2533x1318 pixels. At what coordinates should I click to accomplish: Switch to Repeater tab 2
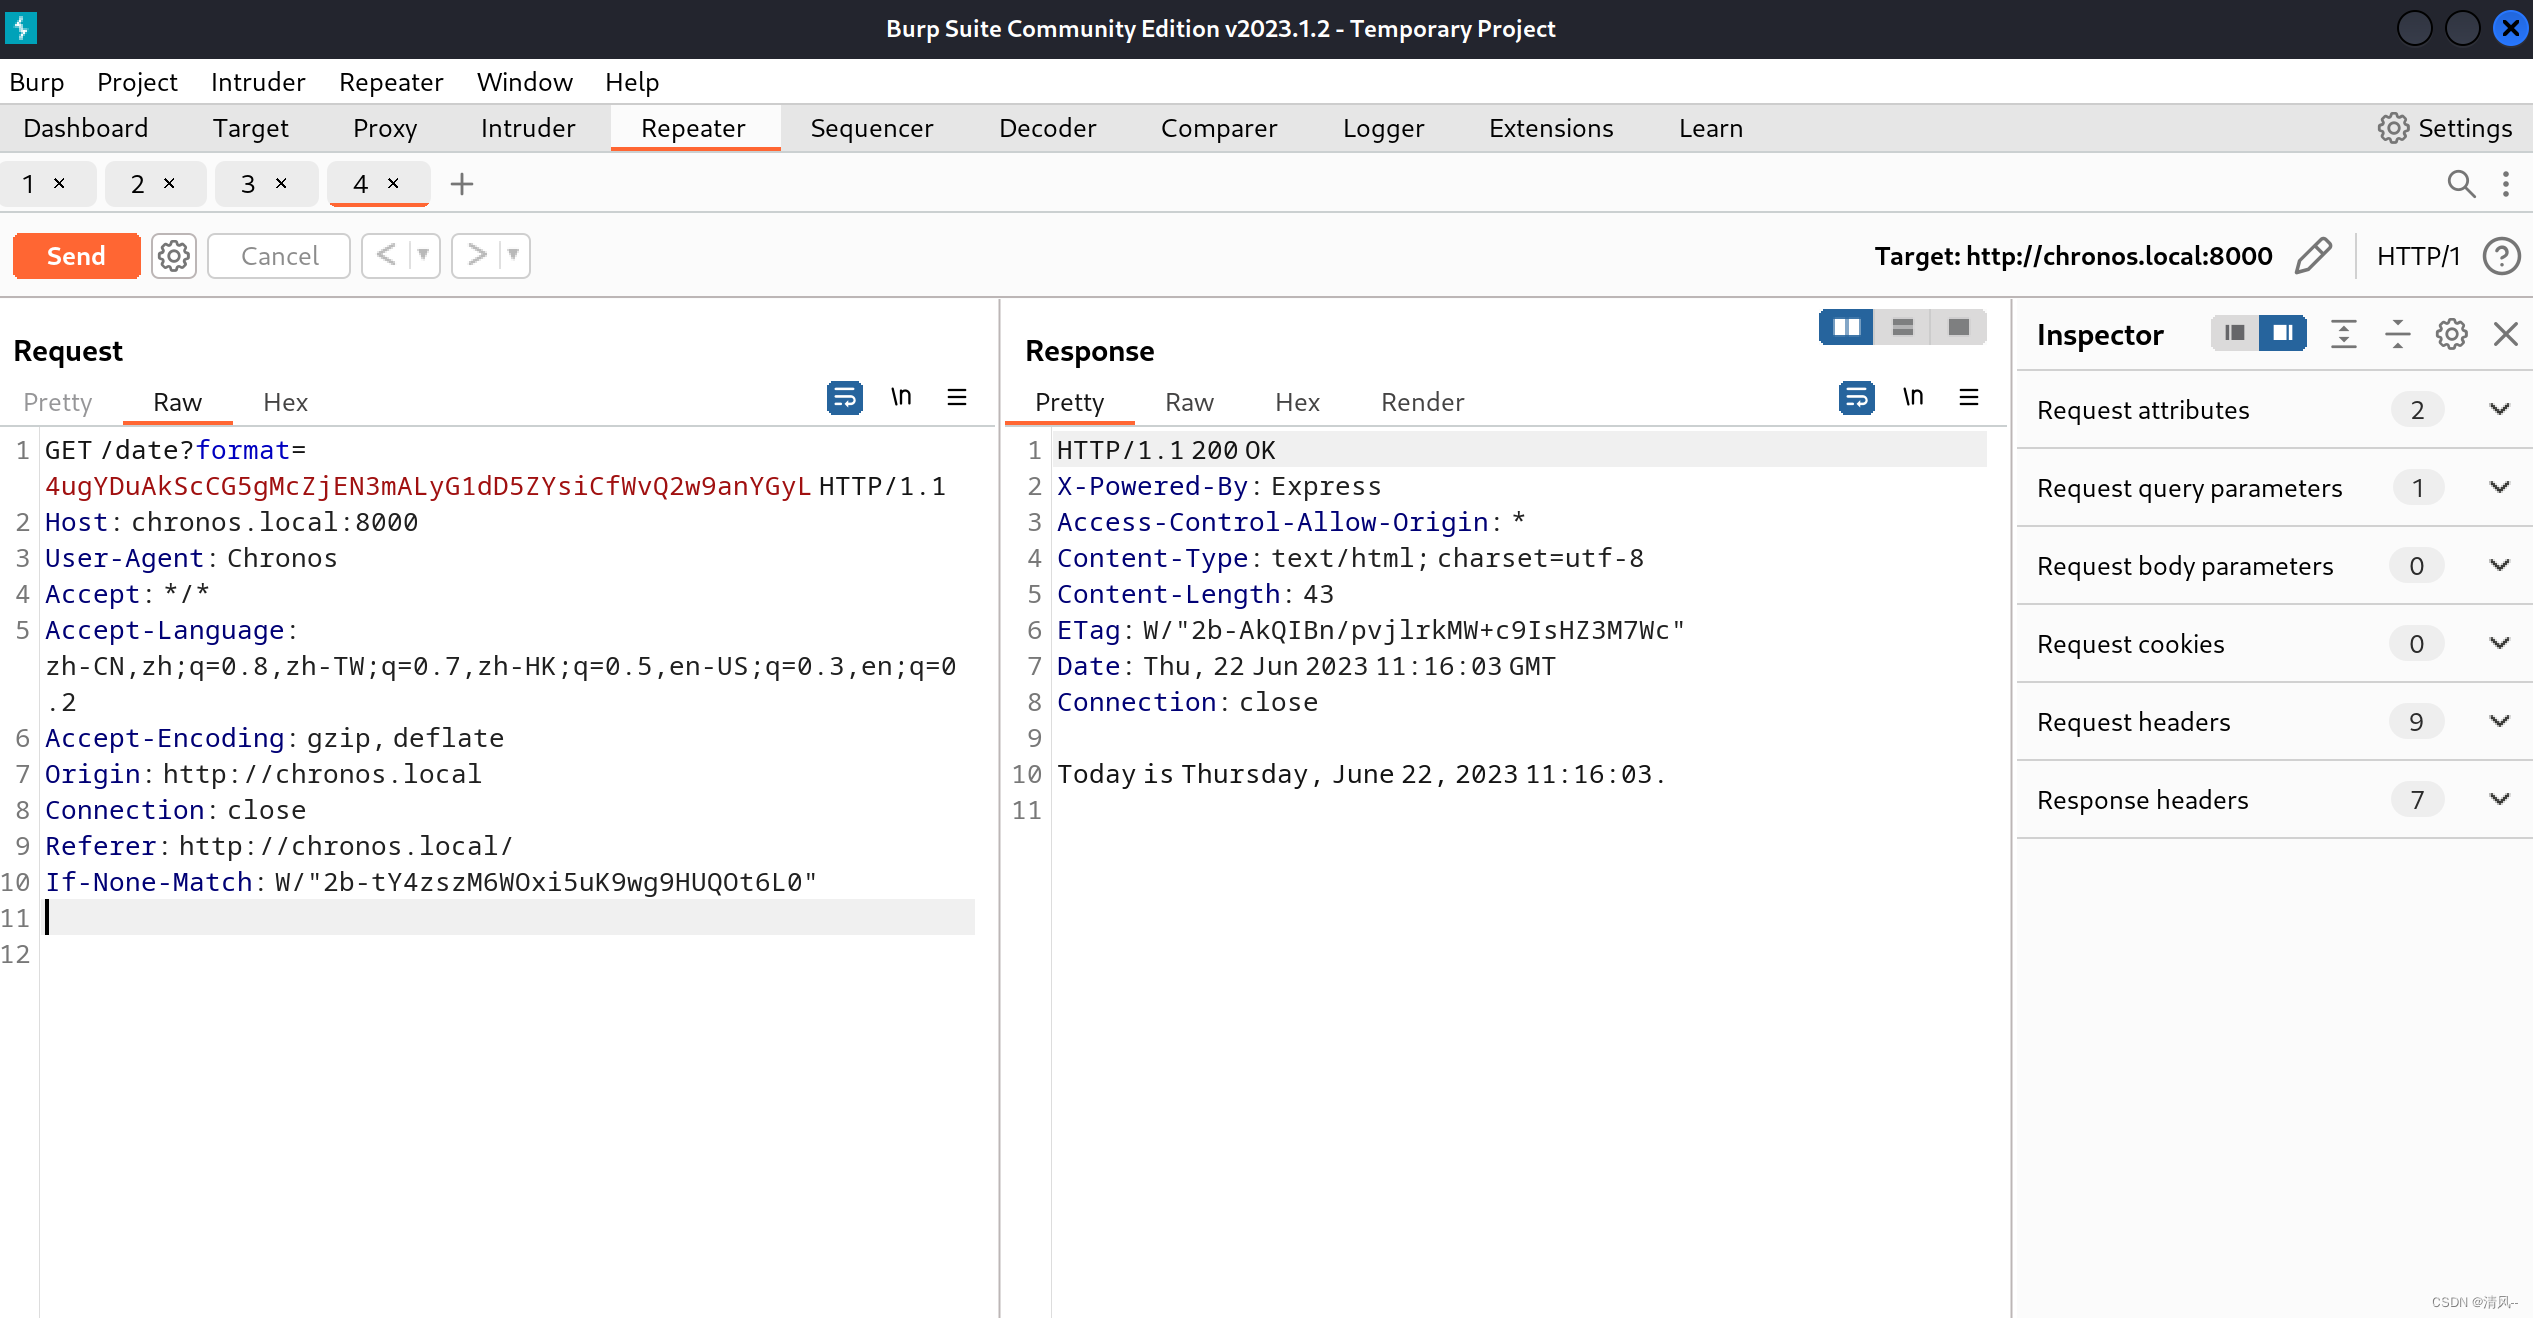[138, 184]
